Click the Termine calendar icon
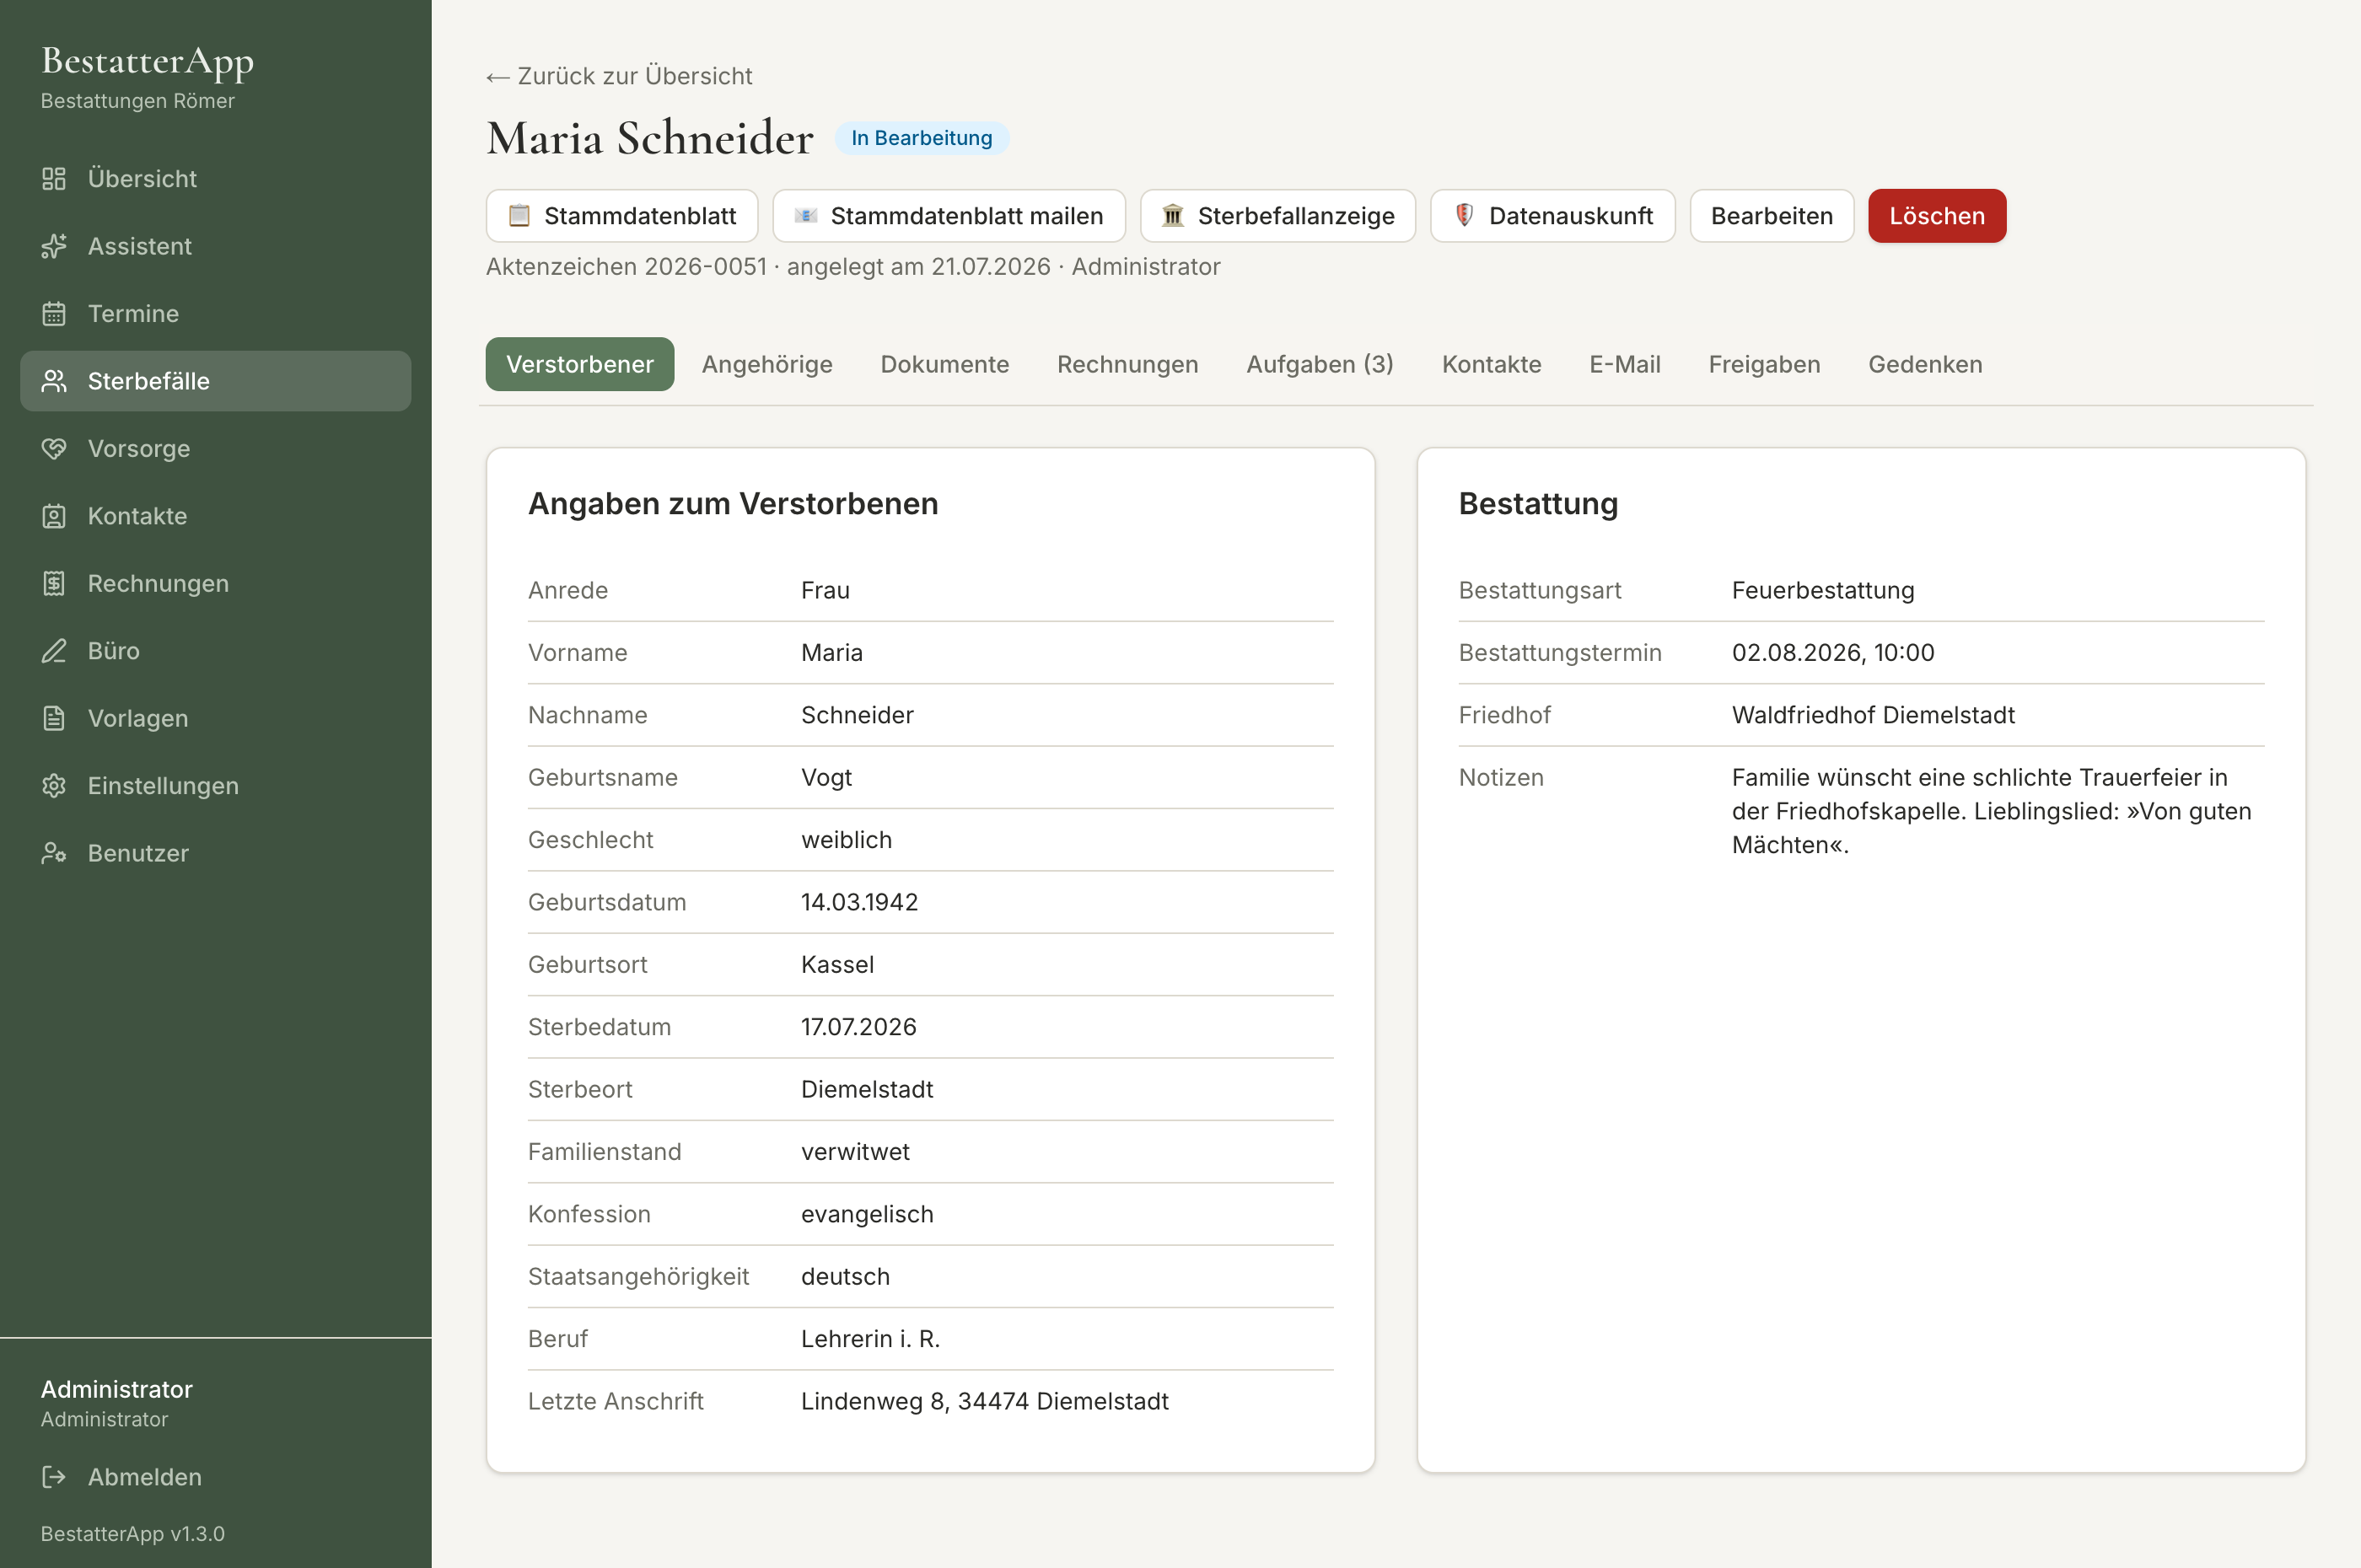Viewport: 2361px width, 1568px height. pos(54,314)
